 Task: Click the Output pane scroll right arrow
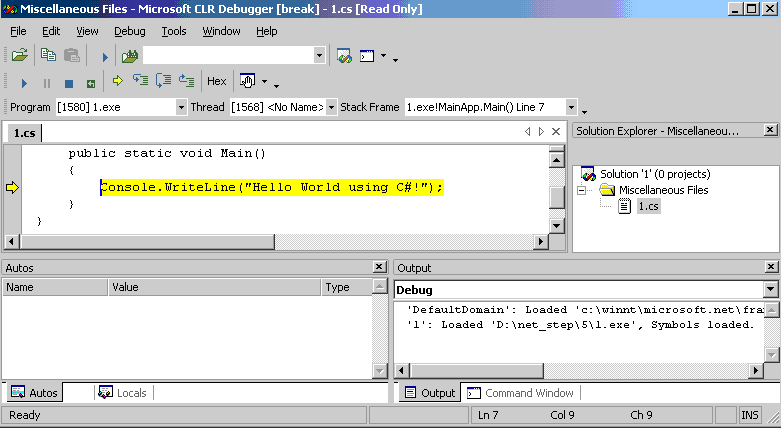pyautogui.click(x=756, y=371)
